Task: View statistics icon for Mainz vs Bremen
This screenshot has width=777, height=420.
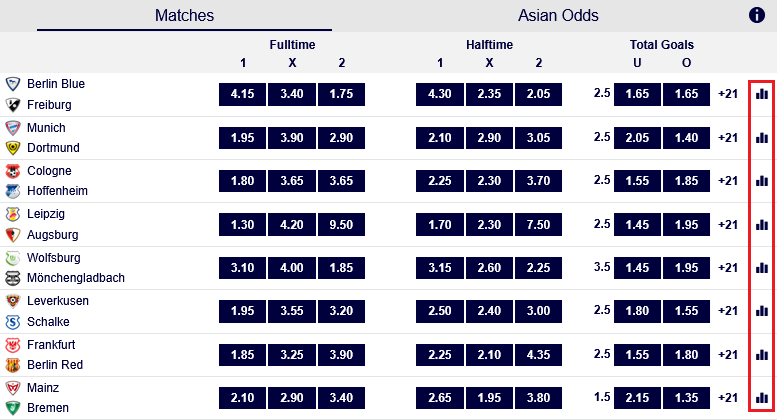Action: (762, 397)
